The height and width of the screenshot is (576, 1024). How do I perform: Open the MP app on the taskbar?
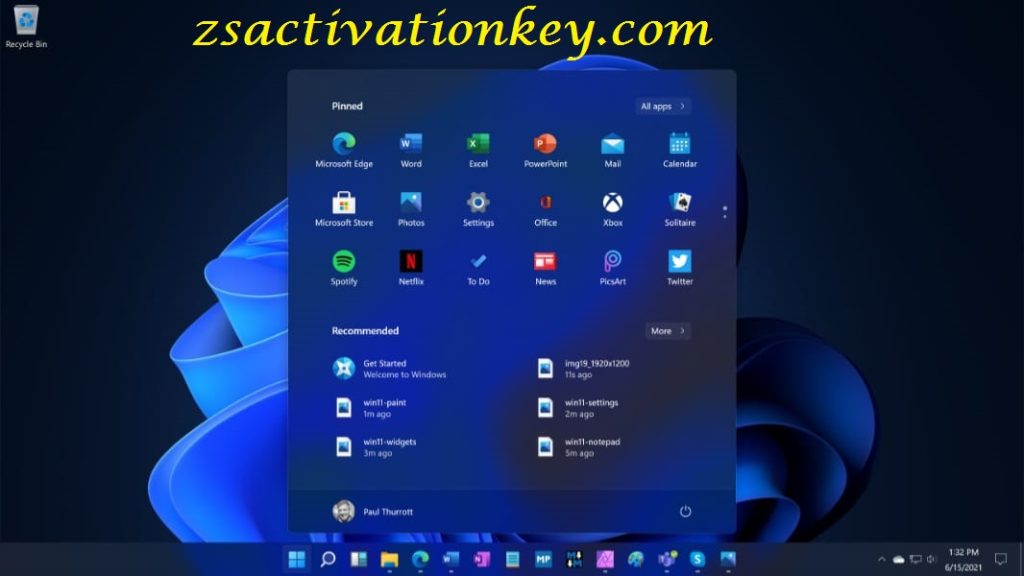(543, 559)
